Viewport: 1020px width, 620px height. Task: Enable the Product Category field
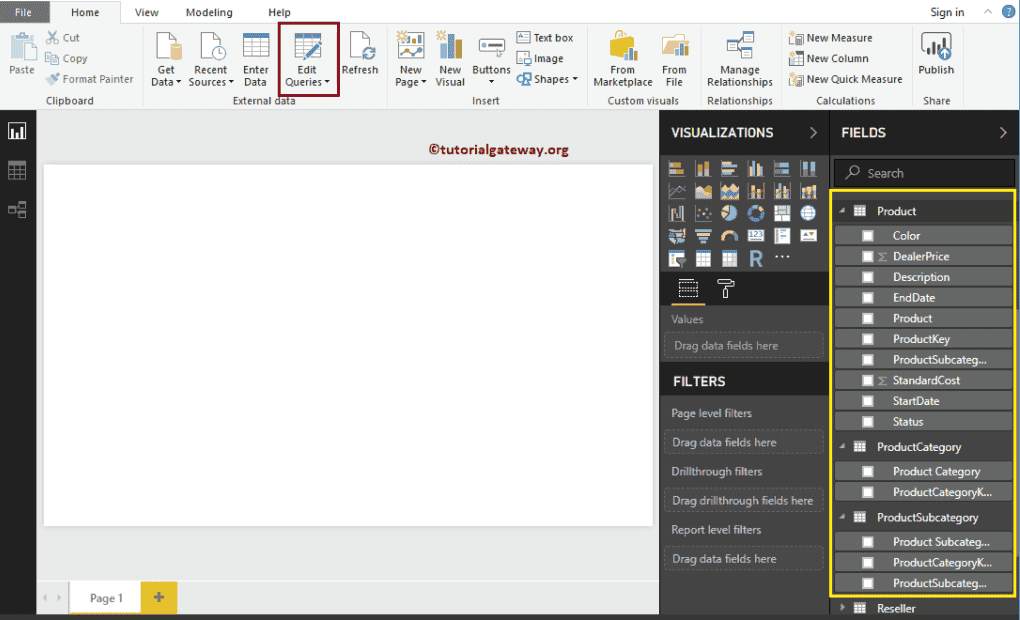pos(866,471)
